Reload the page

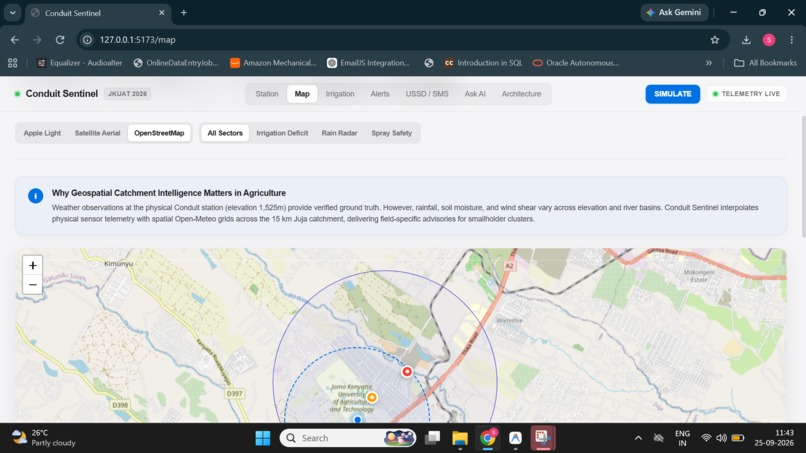pos(60,40)
